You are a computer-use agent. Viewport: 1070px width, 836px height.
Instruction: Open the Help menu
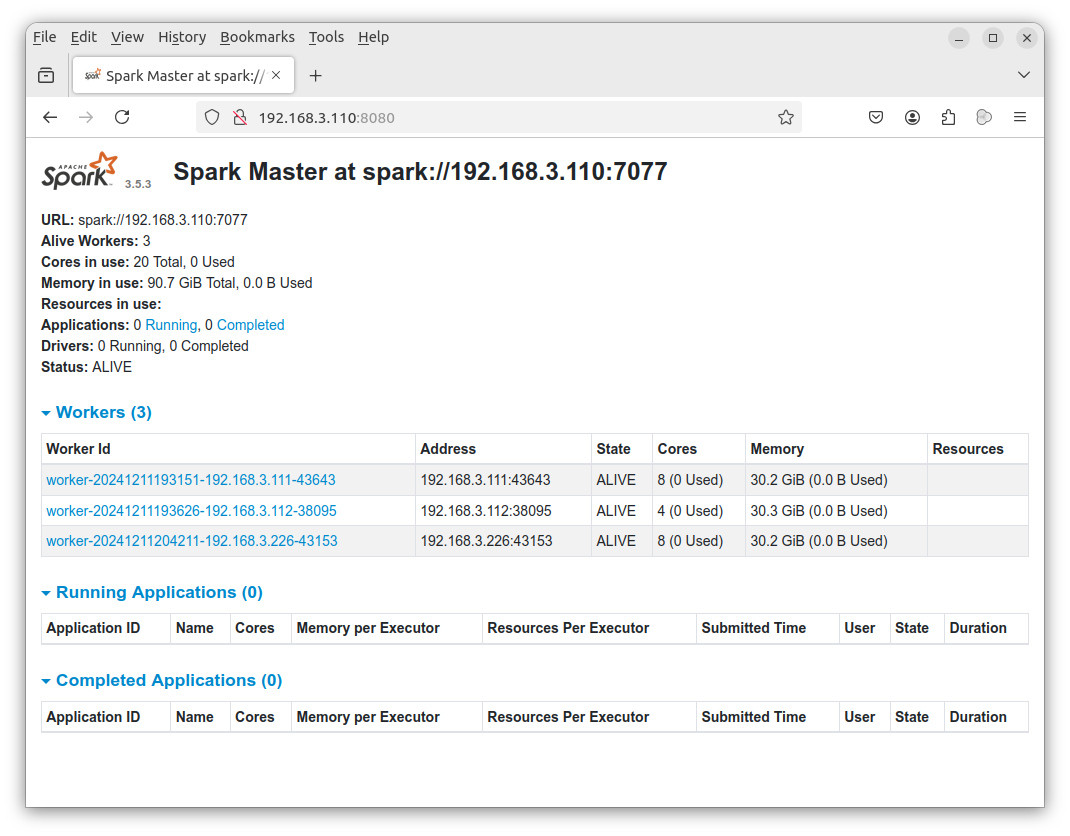pyautogui.click(x=373, y=37)
